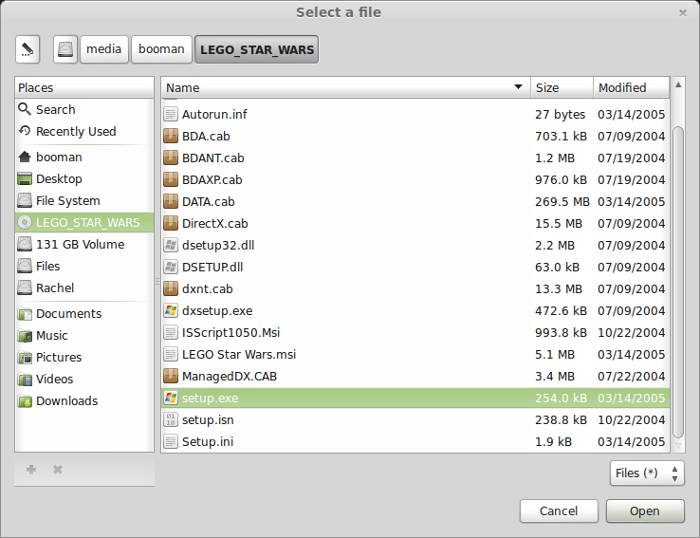Click the remove bookmark X button

click(58, 469)
